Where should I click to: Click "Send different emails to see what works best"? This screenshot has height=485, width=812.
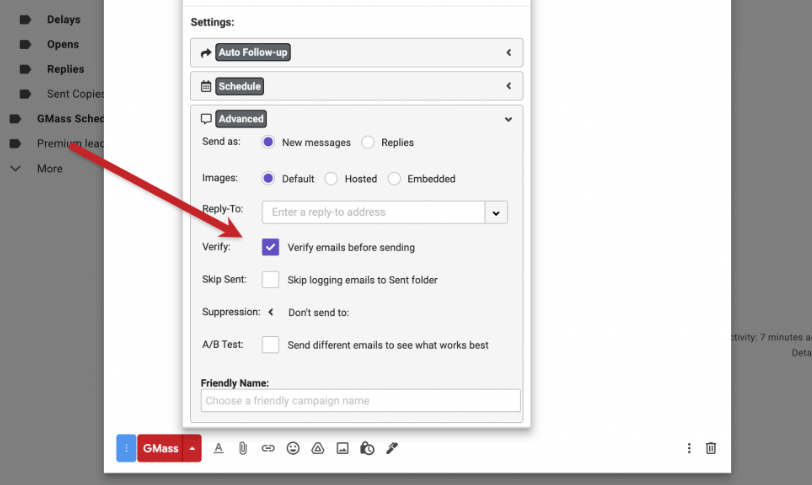[x=388, y=345]
